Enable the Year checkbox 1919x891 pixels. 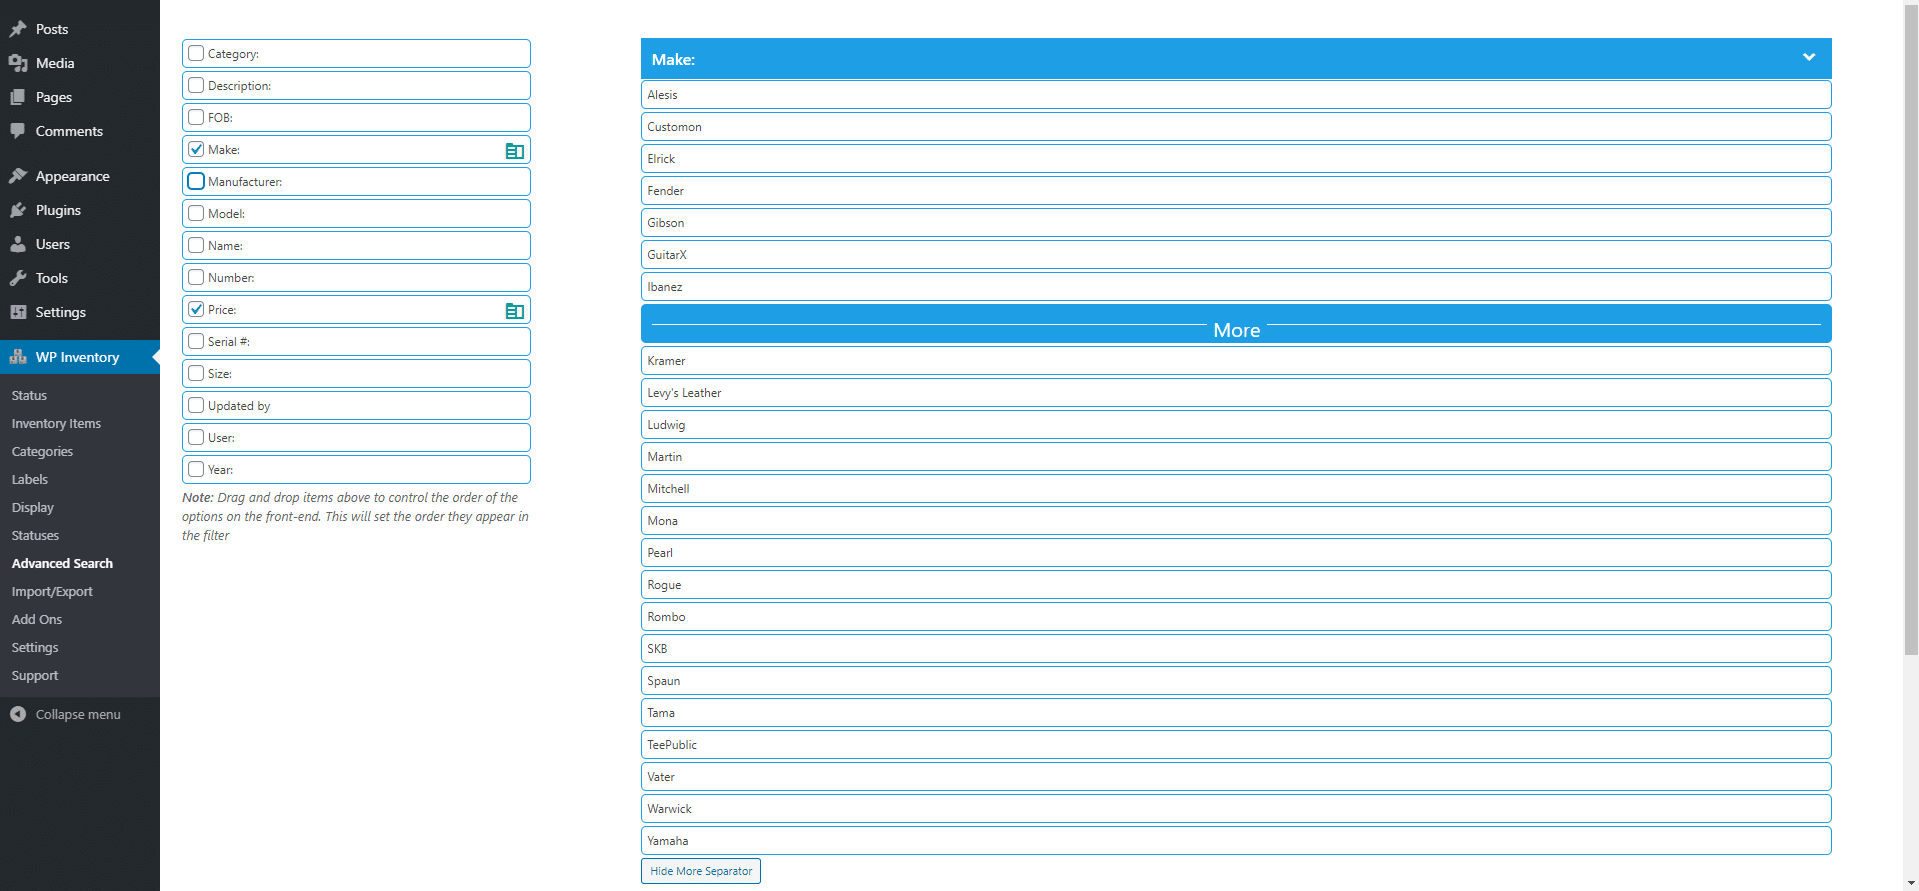click(196, 469)
